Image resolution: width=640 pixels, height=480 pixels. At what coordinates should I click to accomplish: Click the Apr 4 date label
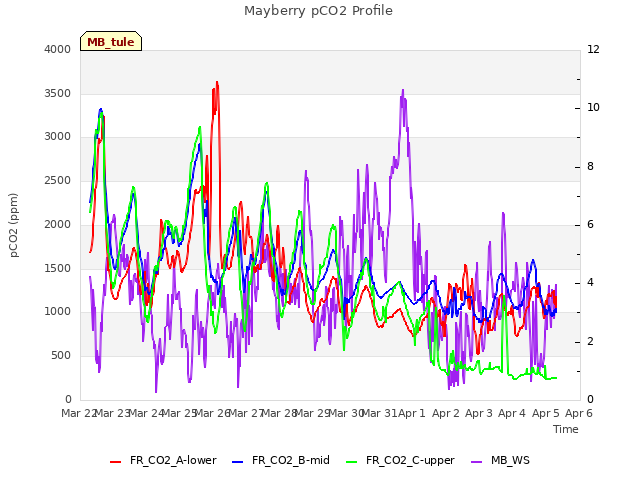(512, 413)
